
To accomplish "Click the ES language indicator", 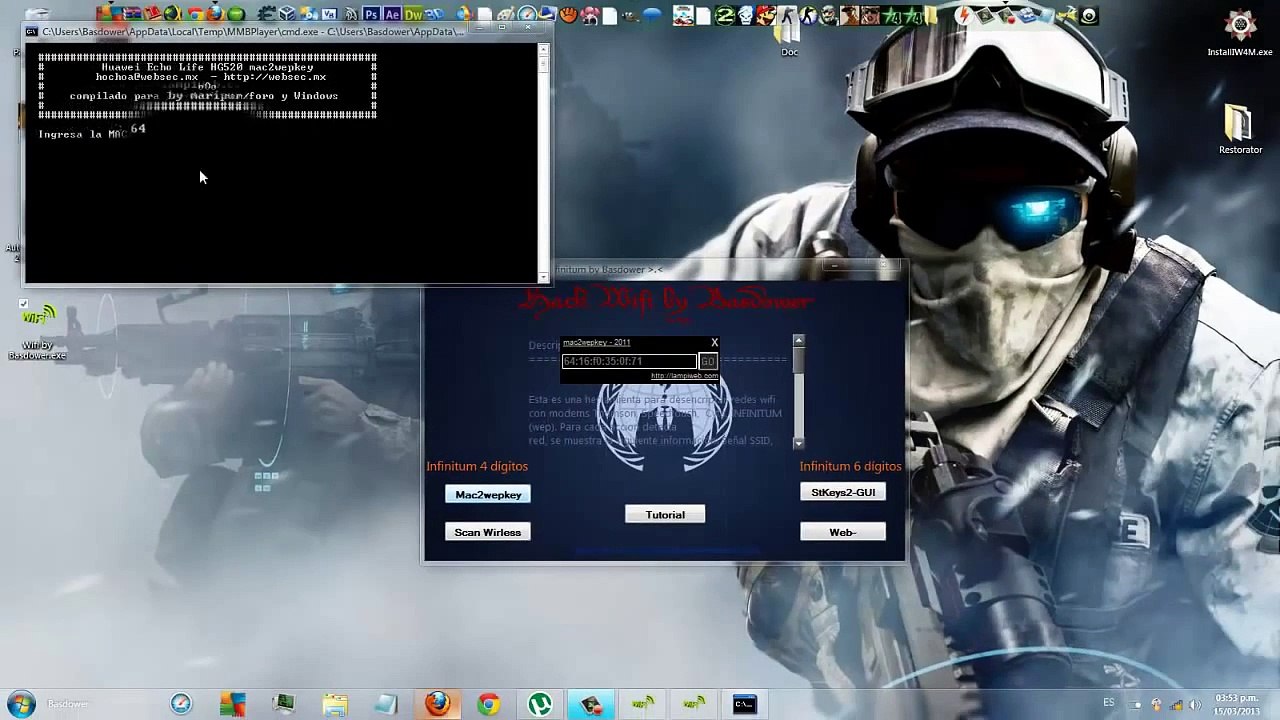I will click(1109, 703).
